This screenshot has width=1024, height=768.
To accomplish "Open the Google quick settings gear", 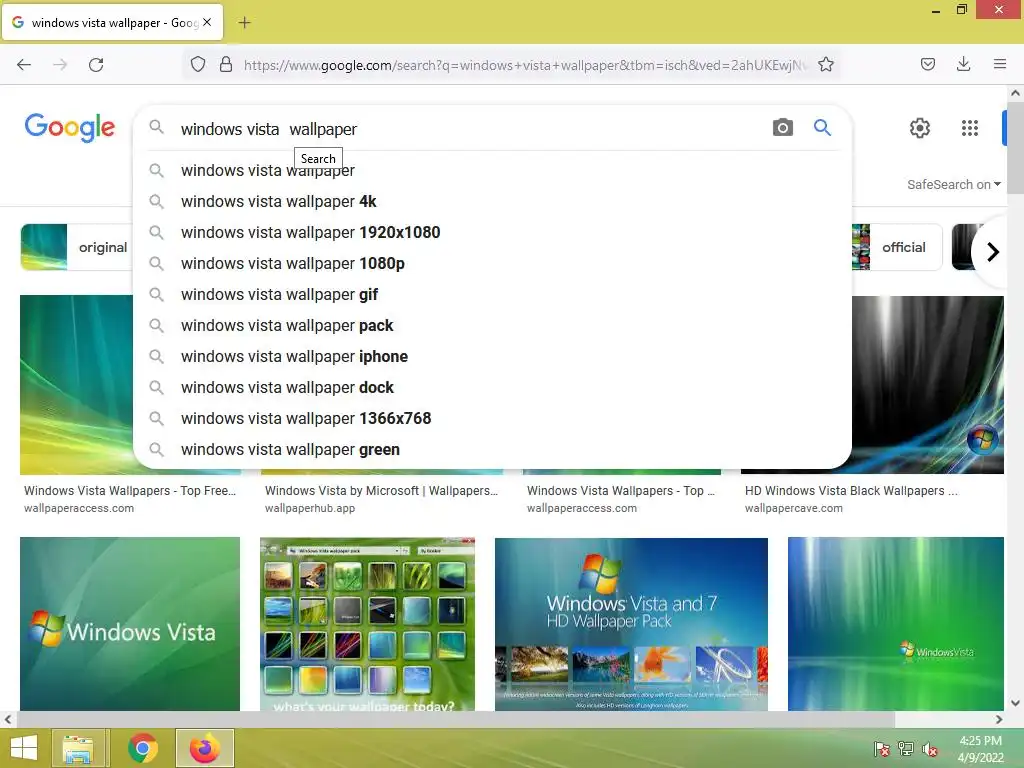I will click(x=920, y=128).
